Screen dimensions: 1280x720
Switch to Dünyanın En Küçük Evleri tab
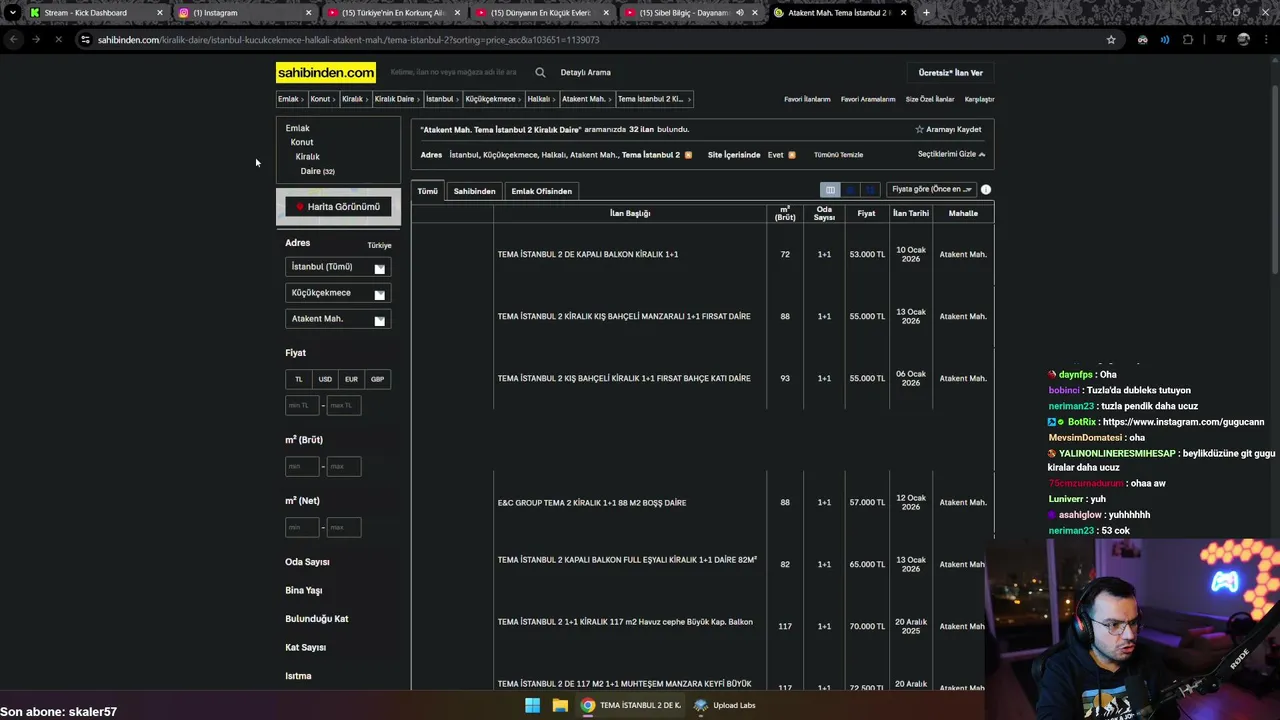pos(540,13)
